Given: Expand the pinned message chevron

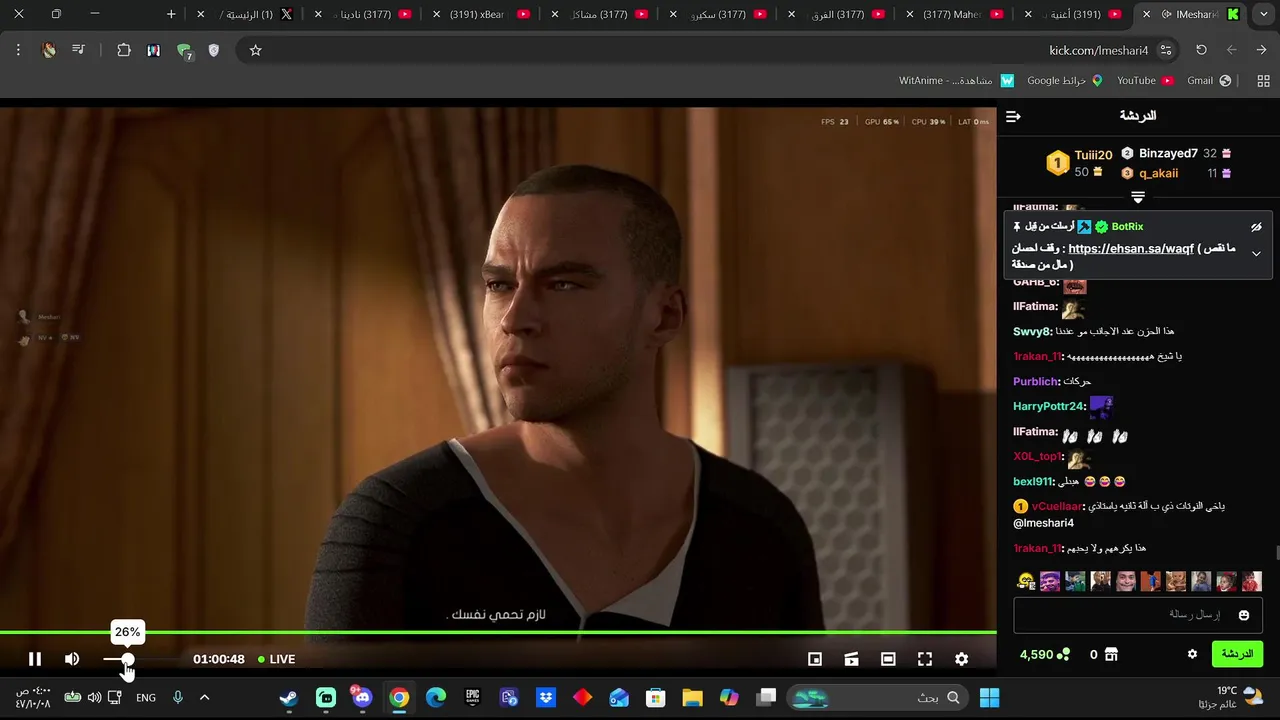Looking at the screenshot, I should [x=1256, y=254].
